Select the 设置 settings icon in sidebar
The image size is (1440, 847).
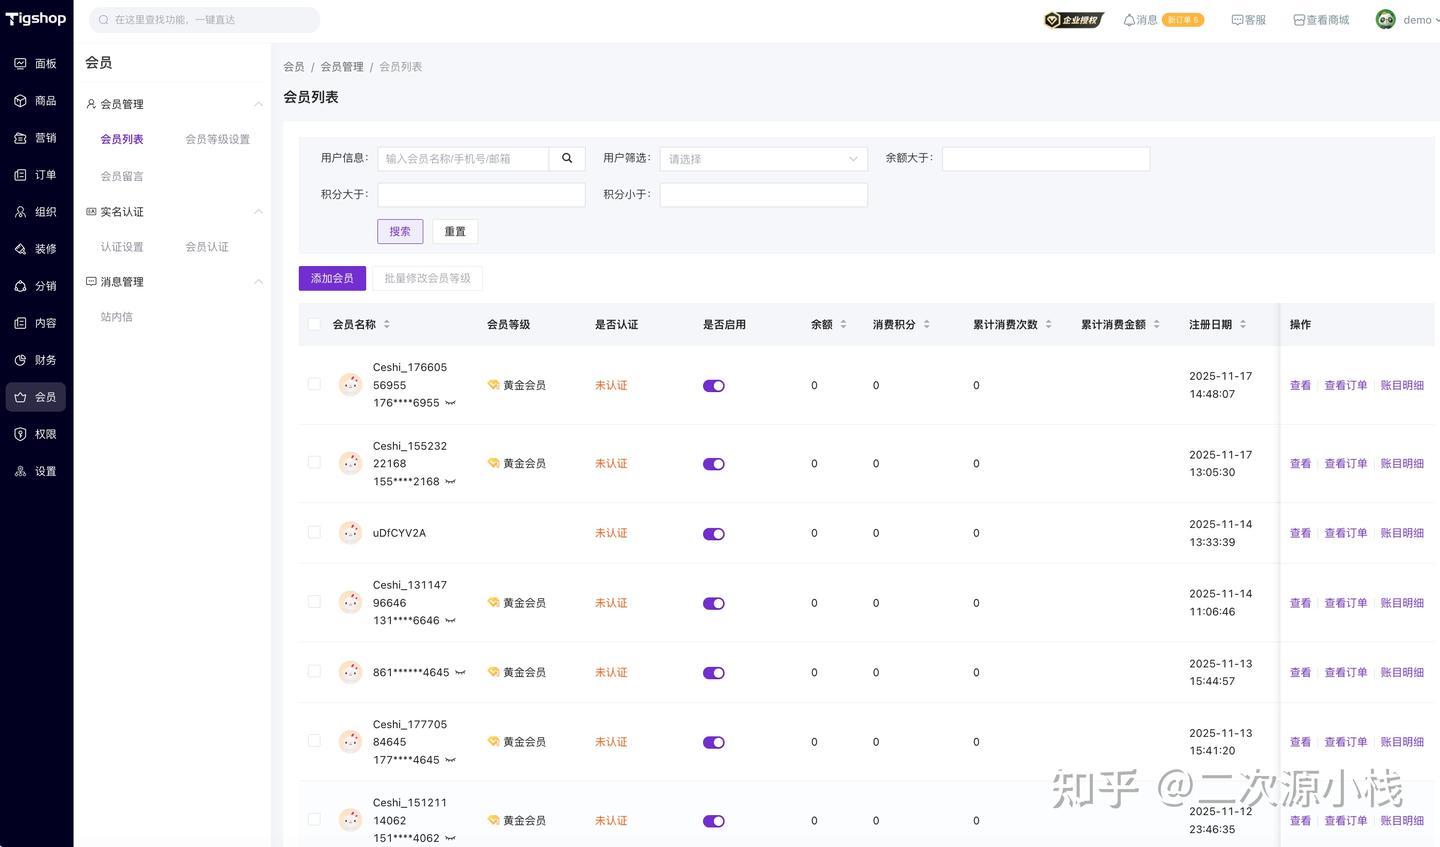click(x=21, y=470)
